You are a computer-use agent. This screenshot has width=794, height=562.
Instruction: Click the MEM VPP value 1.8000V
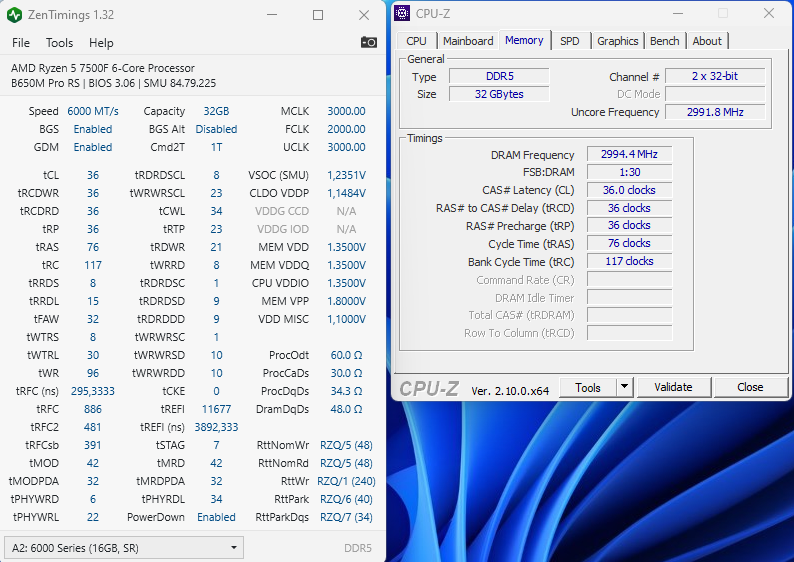coord(346,301)
